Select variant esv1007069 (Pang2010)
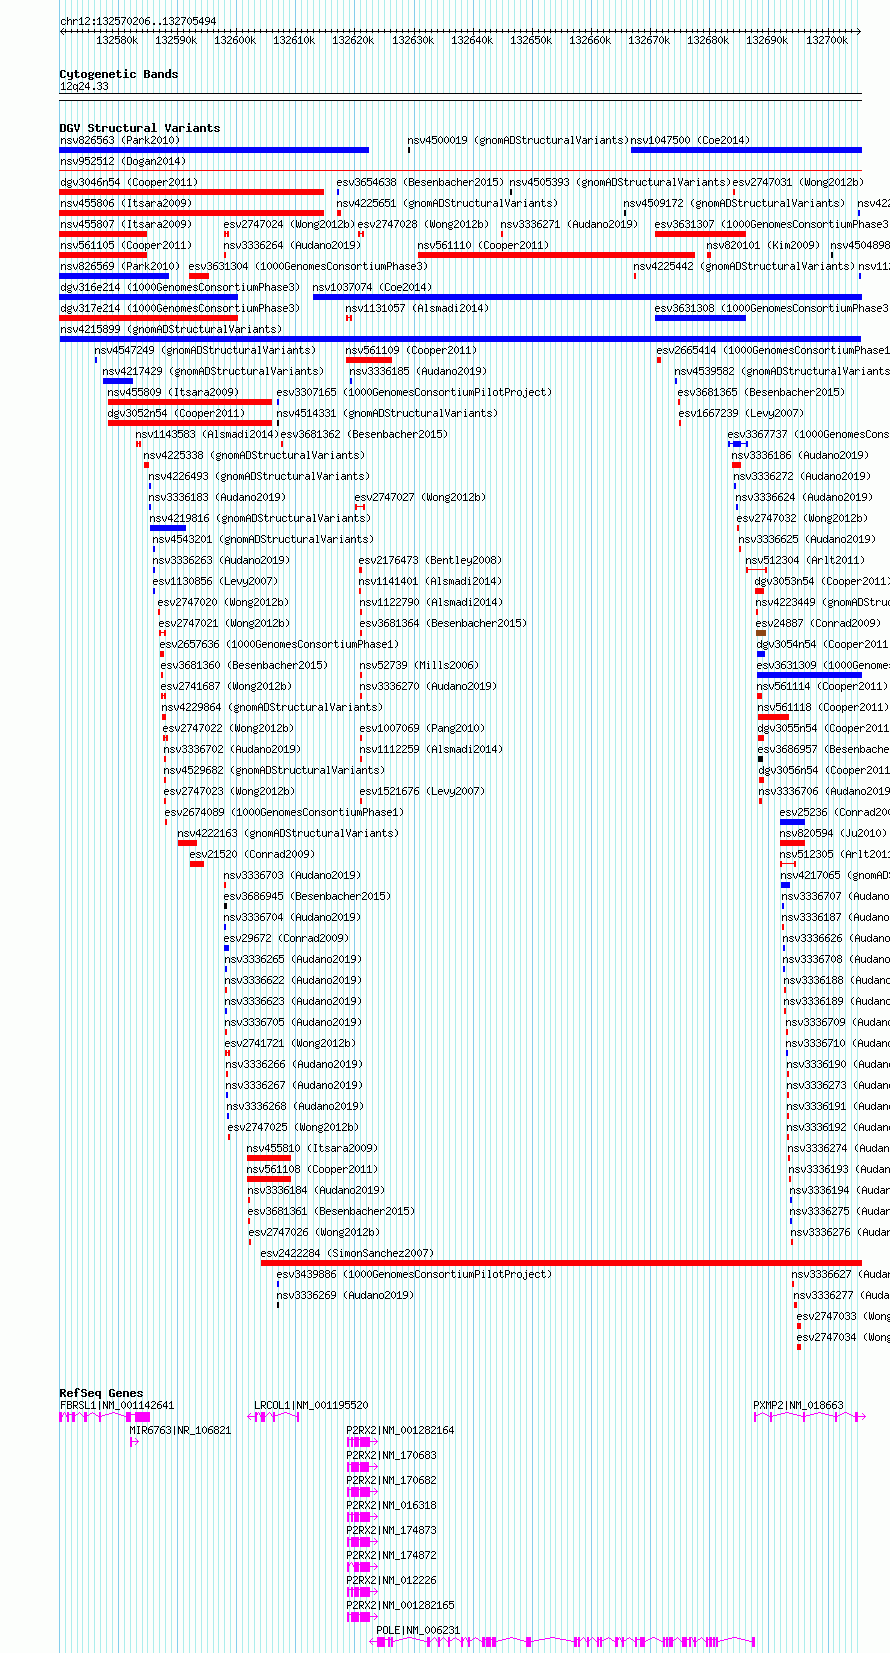The width and height of the screenshot is (890, 1653). tap(421, 728)
